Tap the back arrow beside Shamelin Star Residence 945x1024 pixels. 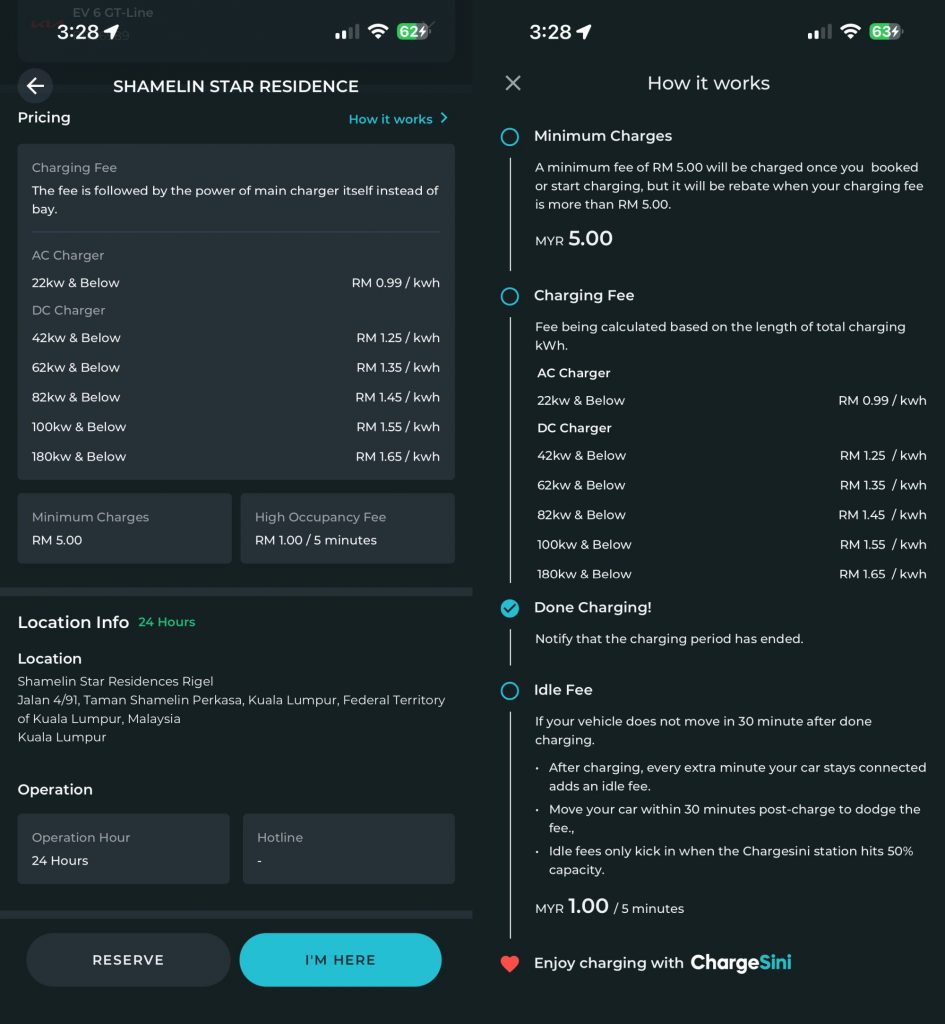click(36, 86)
